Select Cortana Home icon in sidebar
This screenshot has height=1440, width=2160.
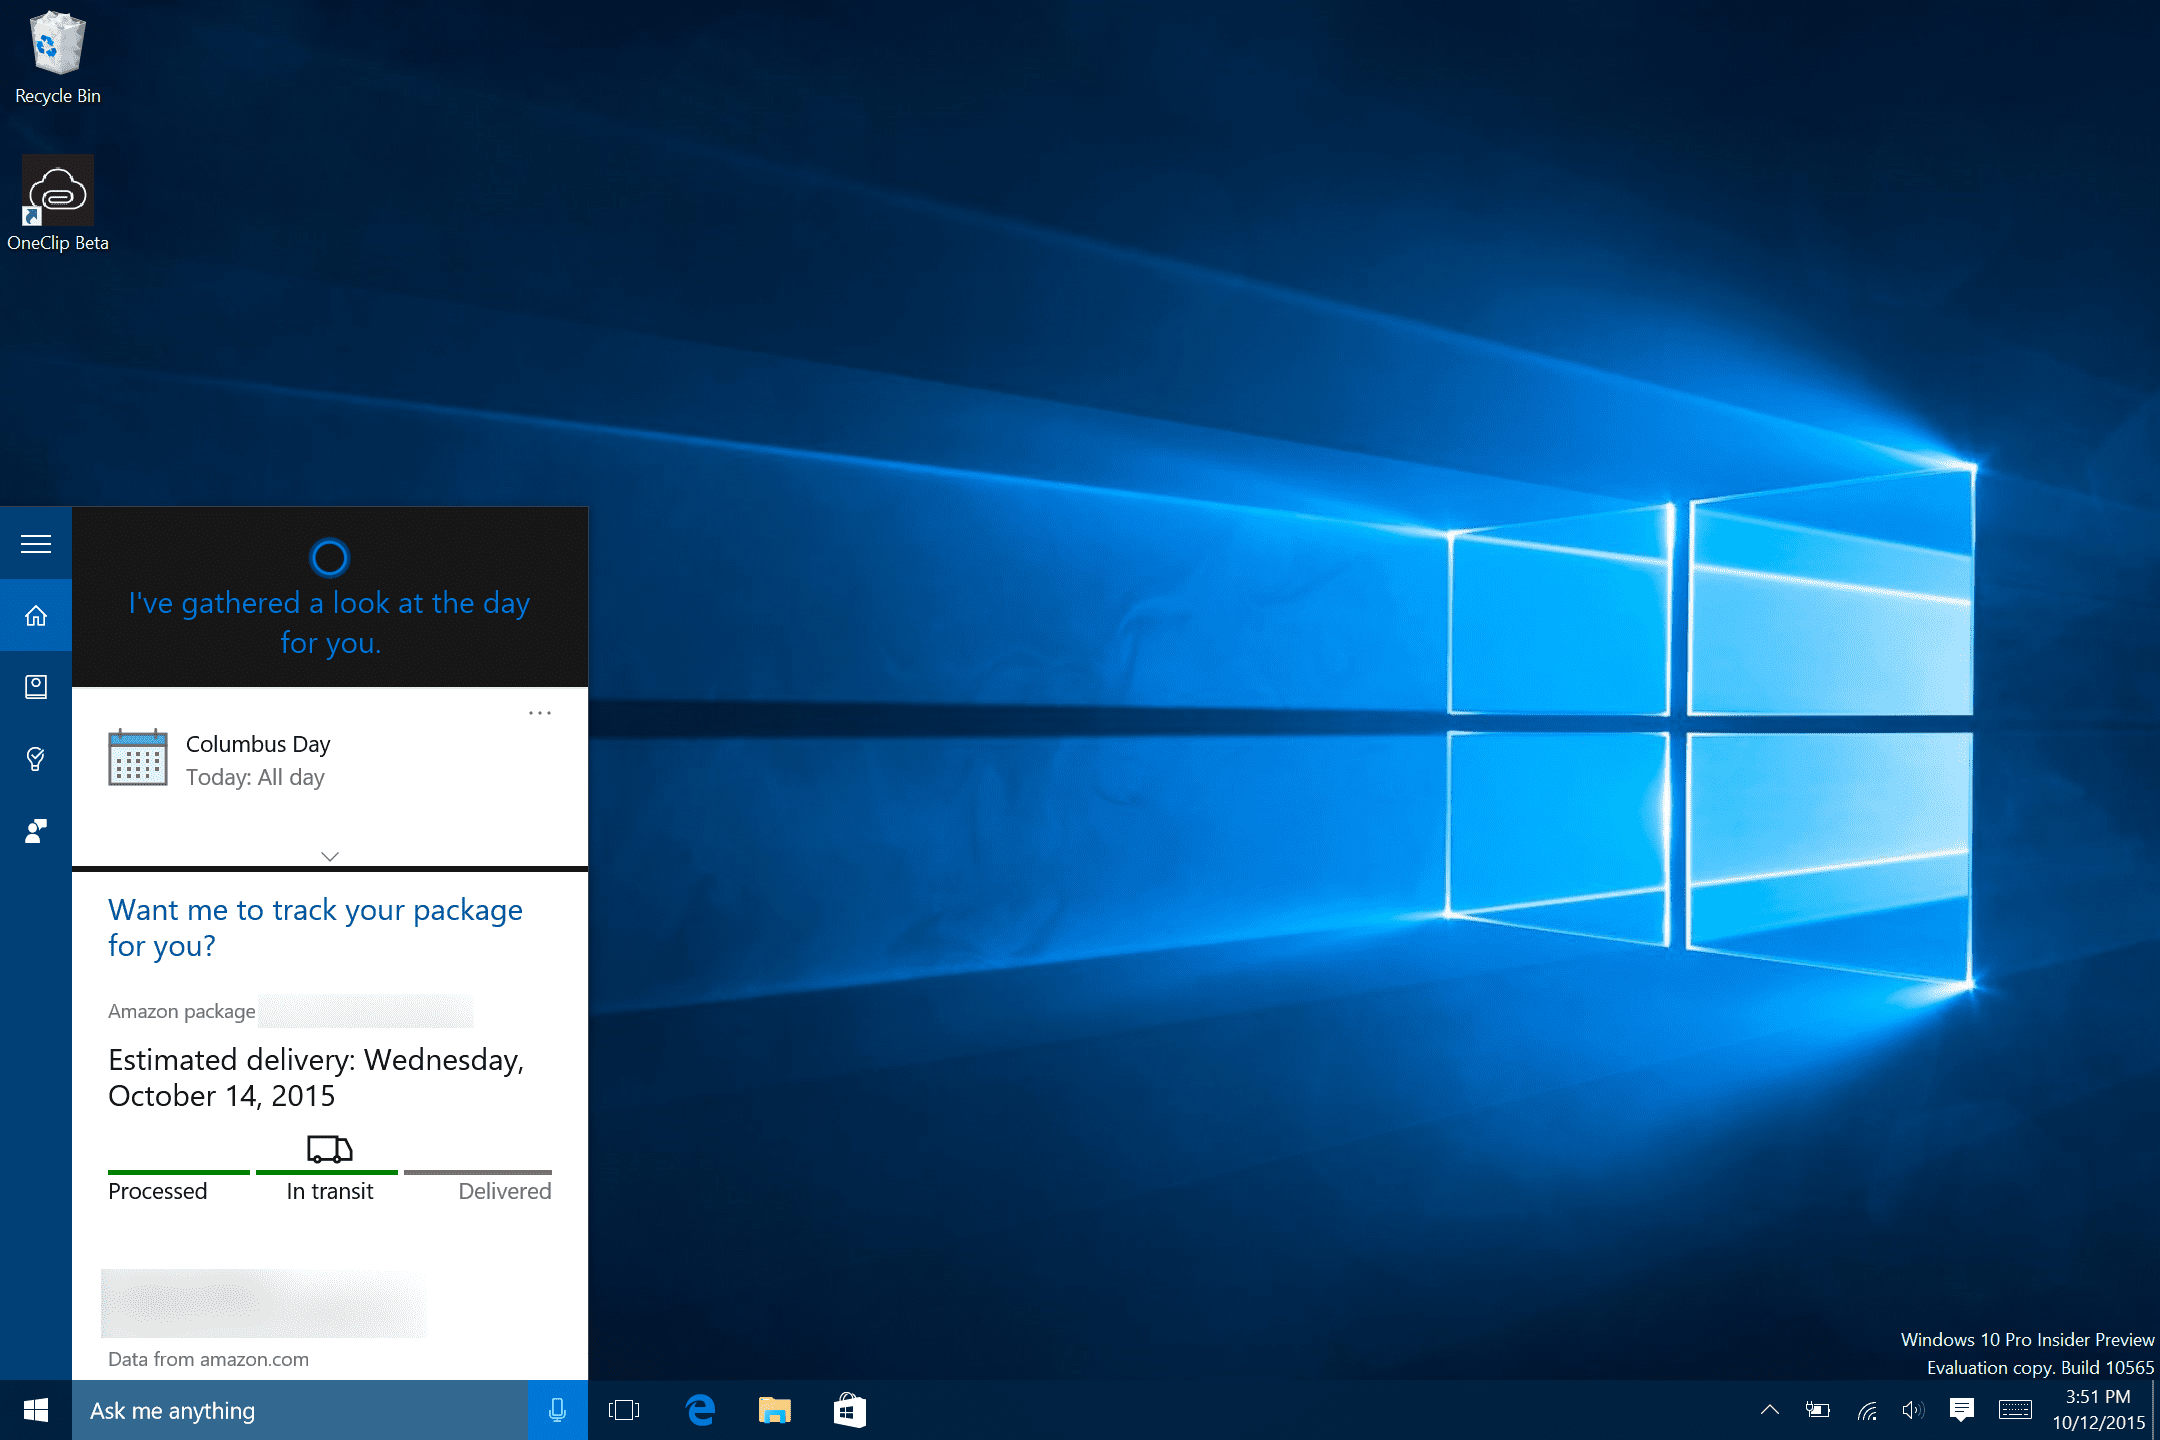click(36, 615)
